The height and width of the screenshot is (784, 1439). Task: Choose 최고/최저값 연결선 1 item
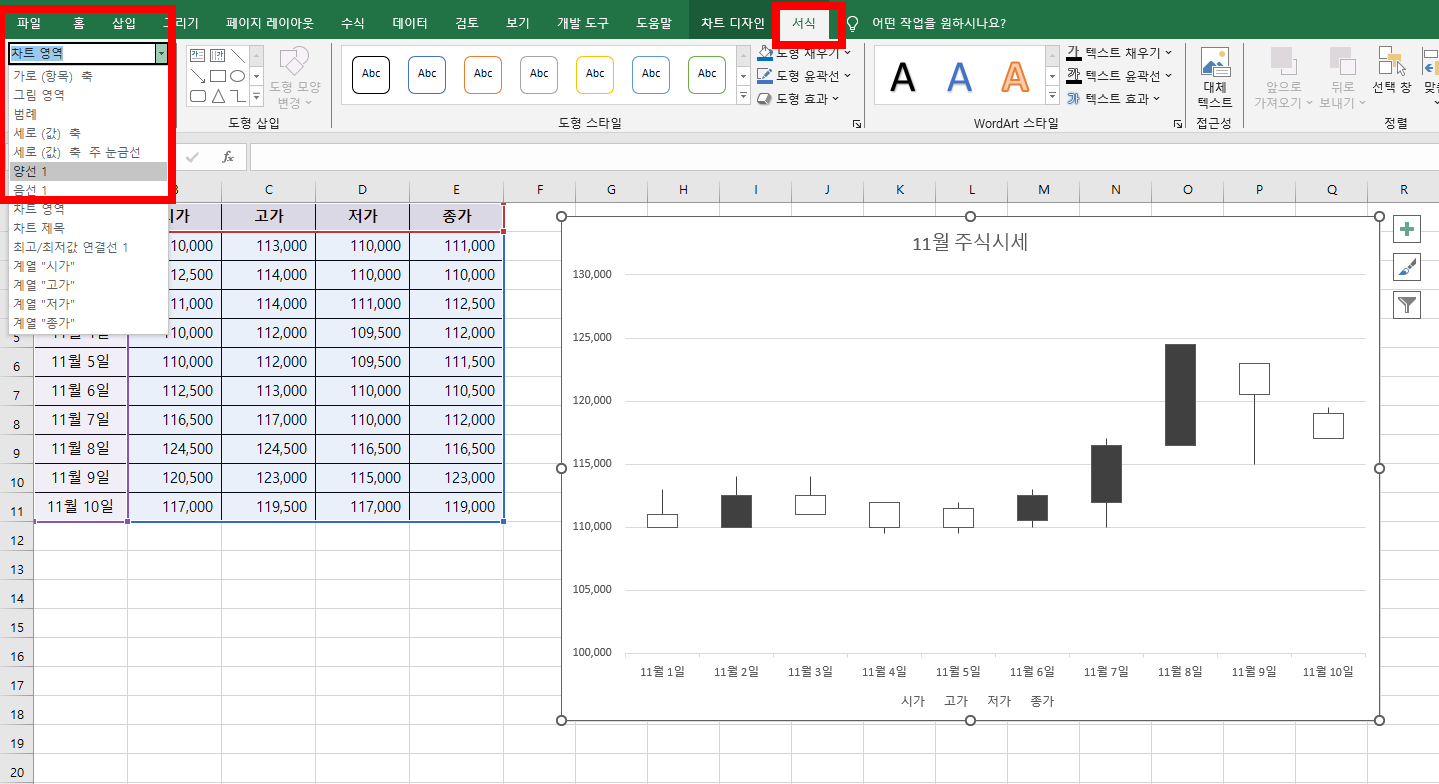(88, 247)
